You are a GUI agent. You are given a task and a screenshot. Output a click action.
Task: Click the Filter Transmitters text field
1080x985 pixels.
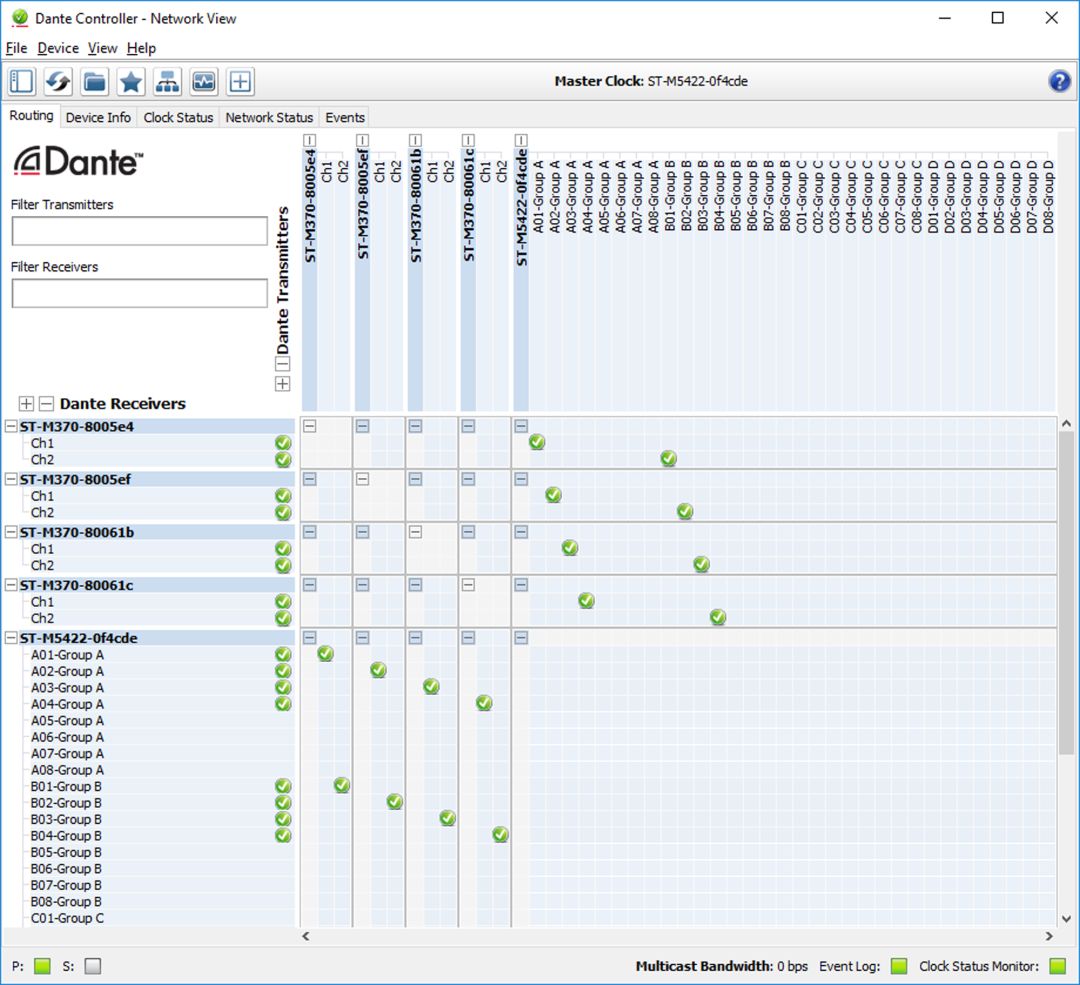click(140, 231)
